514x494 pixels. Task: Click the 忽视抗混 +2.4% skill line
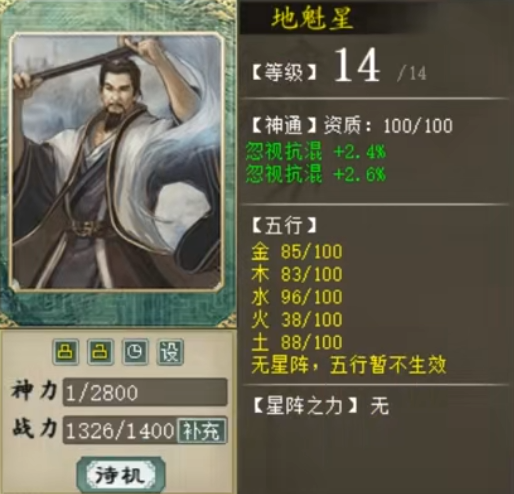click(x=316, y=152)
